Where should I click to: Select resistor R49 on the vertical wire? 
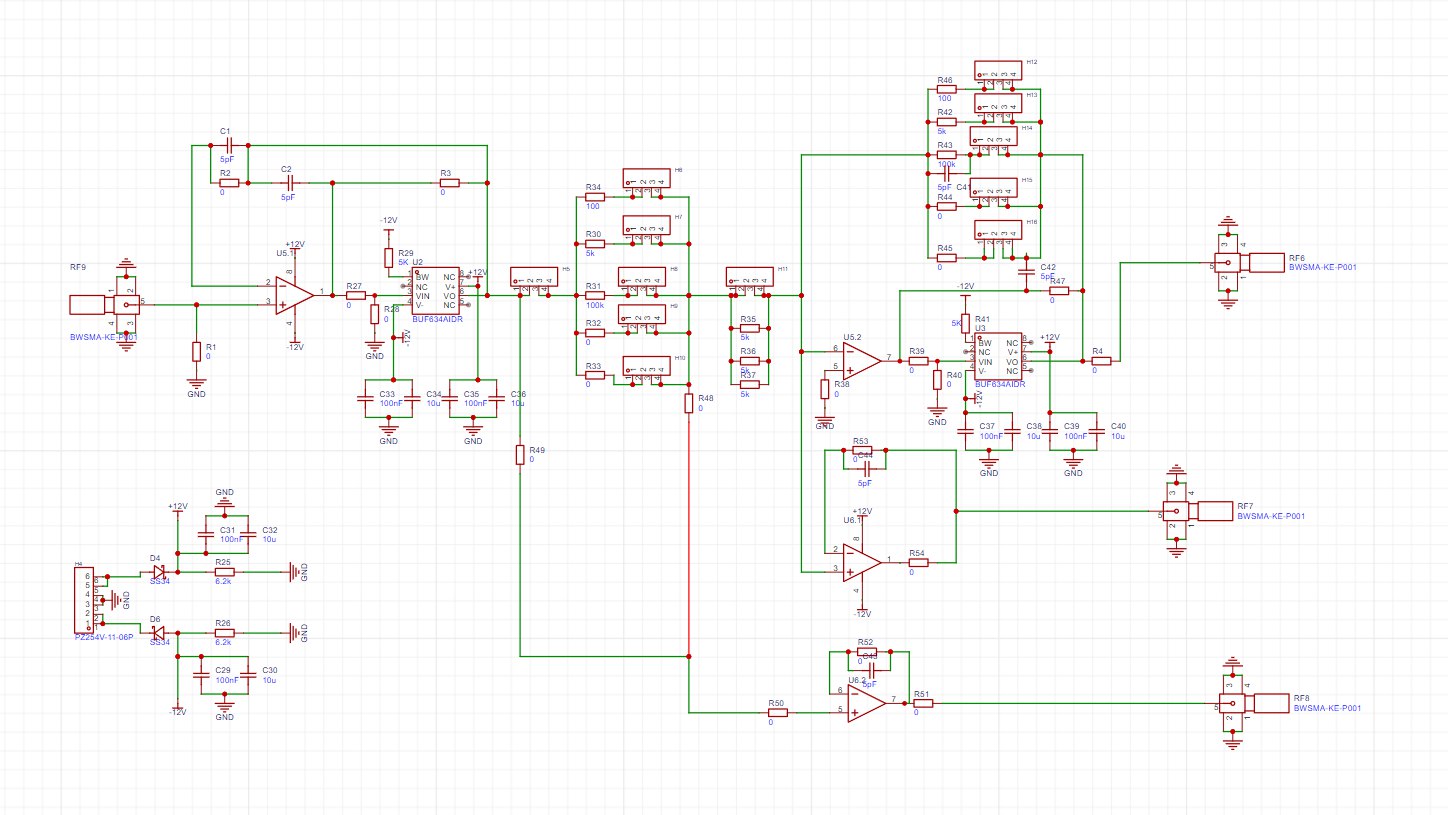520,455
